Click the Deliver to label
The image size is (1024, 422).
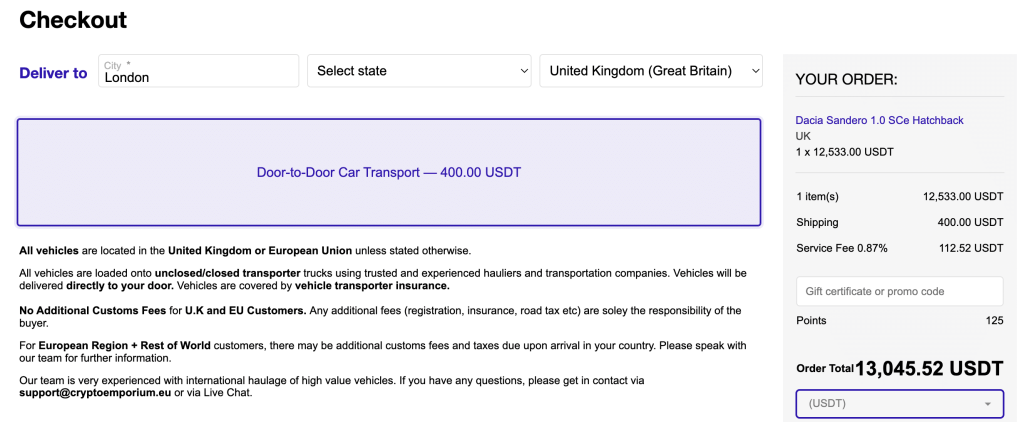[x=54, y=73]
